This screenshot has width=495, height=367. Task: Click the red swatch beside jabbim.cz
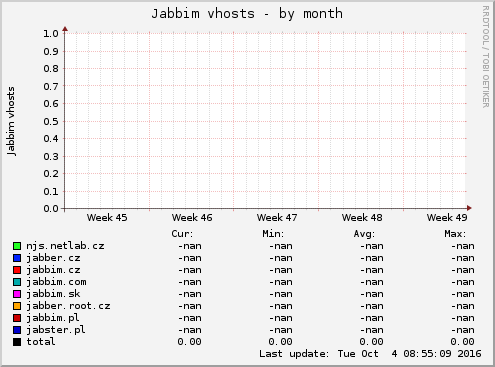17,270
